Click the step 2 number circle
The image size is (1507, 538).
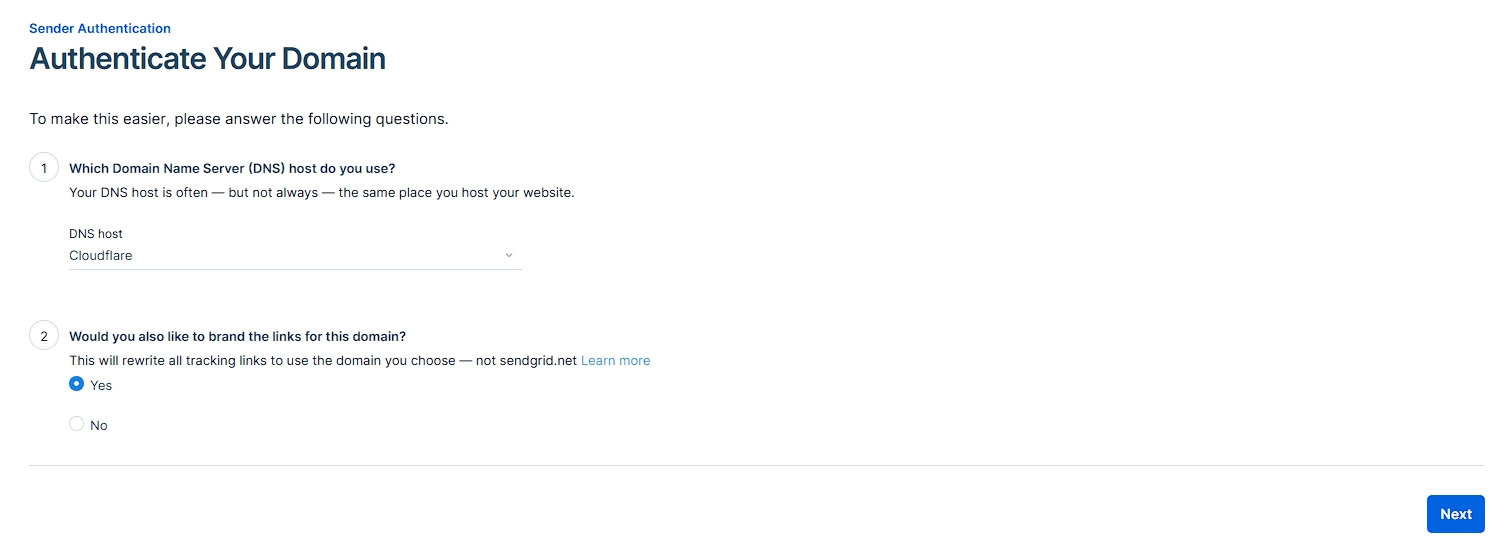44,336
